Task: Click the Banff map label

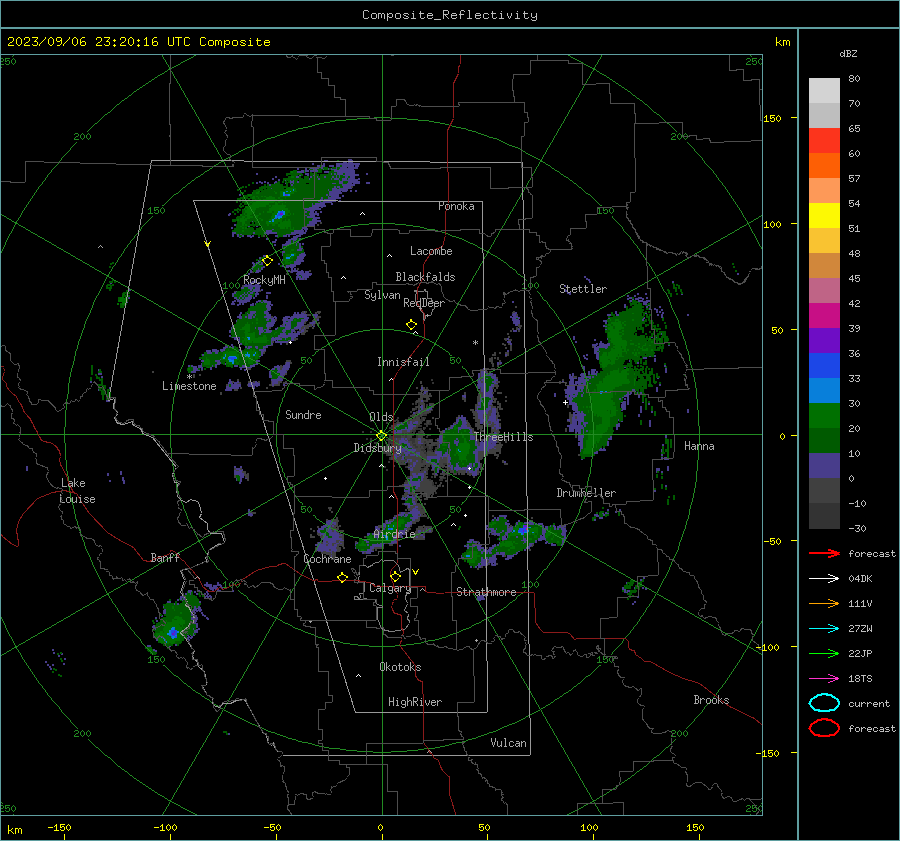Action: click(165, 558)
